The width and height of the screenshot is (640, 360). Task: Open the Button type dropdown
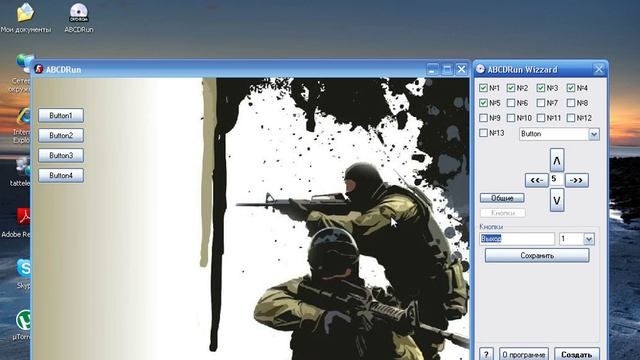[594, 134]
